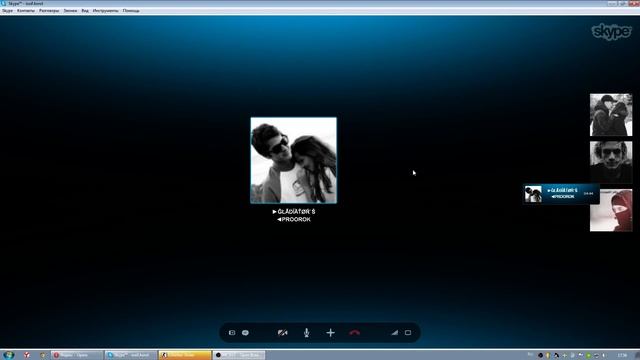Select the sunglasses man participant thumbnail
Viewport: 640px width, 360px height.
[x=611, y=162]
